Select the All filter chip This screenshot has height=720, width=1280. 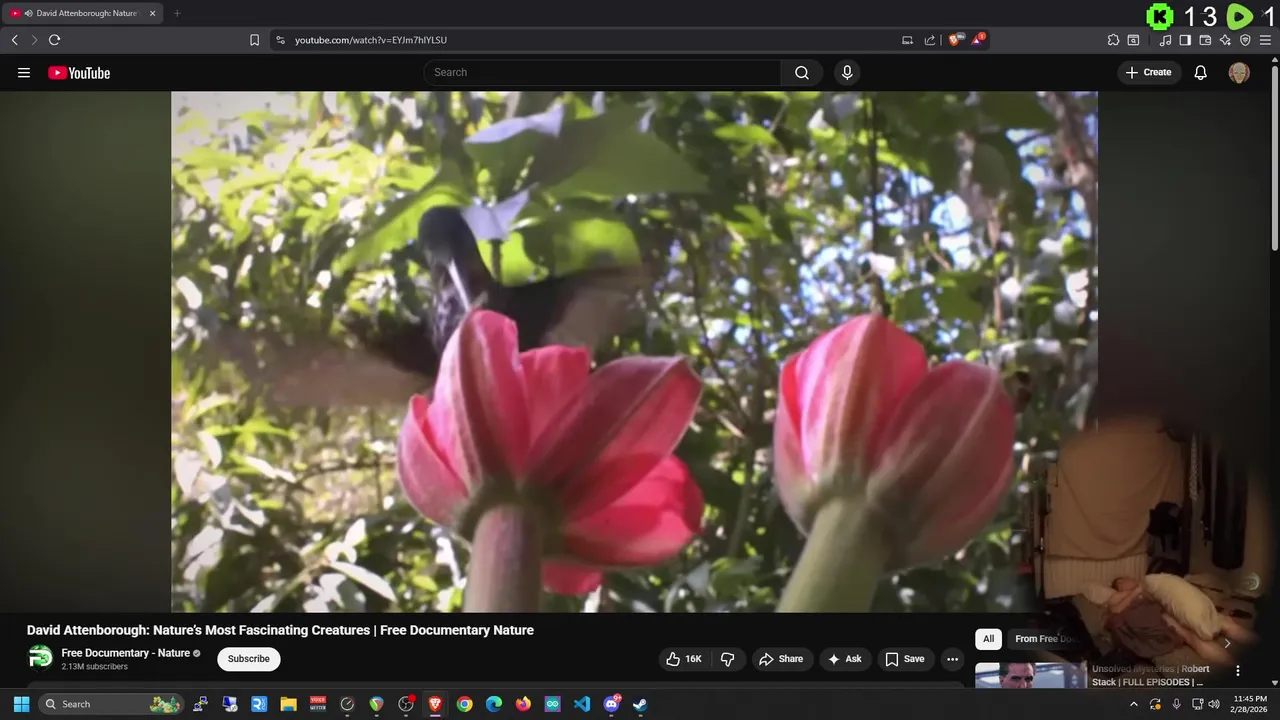pyautogui.click(x=988, y=639)
